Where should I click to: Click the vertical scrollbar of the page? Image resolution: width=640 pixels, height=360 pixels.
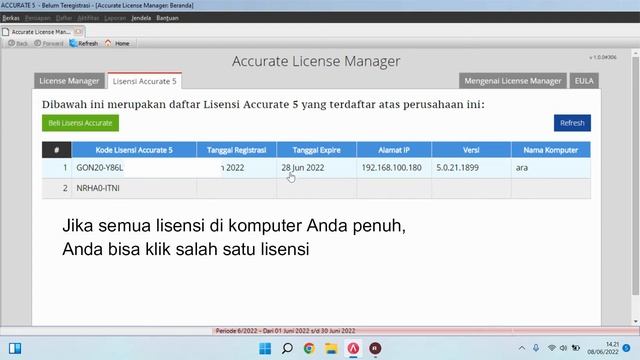point(636,176)
